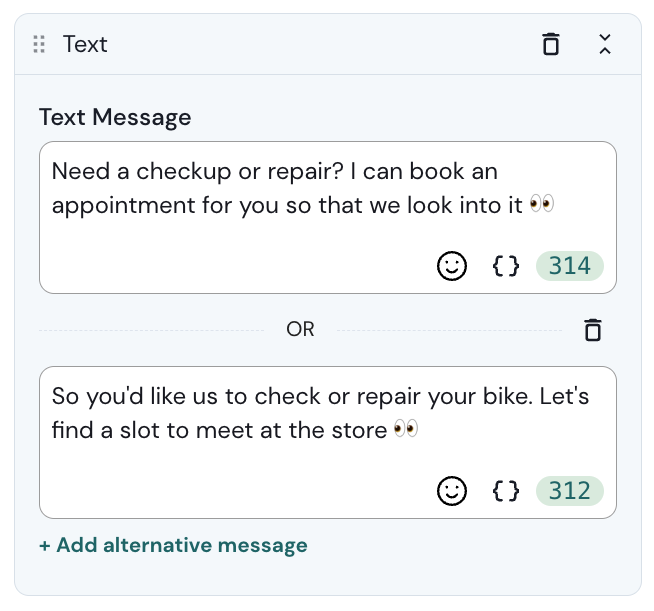Viewport: 654px width, 611px height.
Task: Click the Text Message field label
Action: (115, 117)
